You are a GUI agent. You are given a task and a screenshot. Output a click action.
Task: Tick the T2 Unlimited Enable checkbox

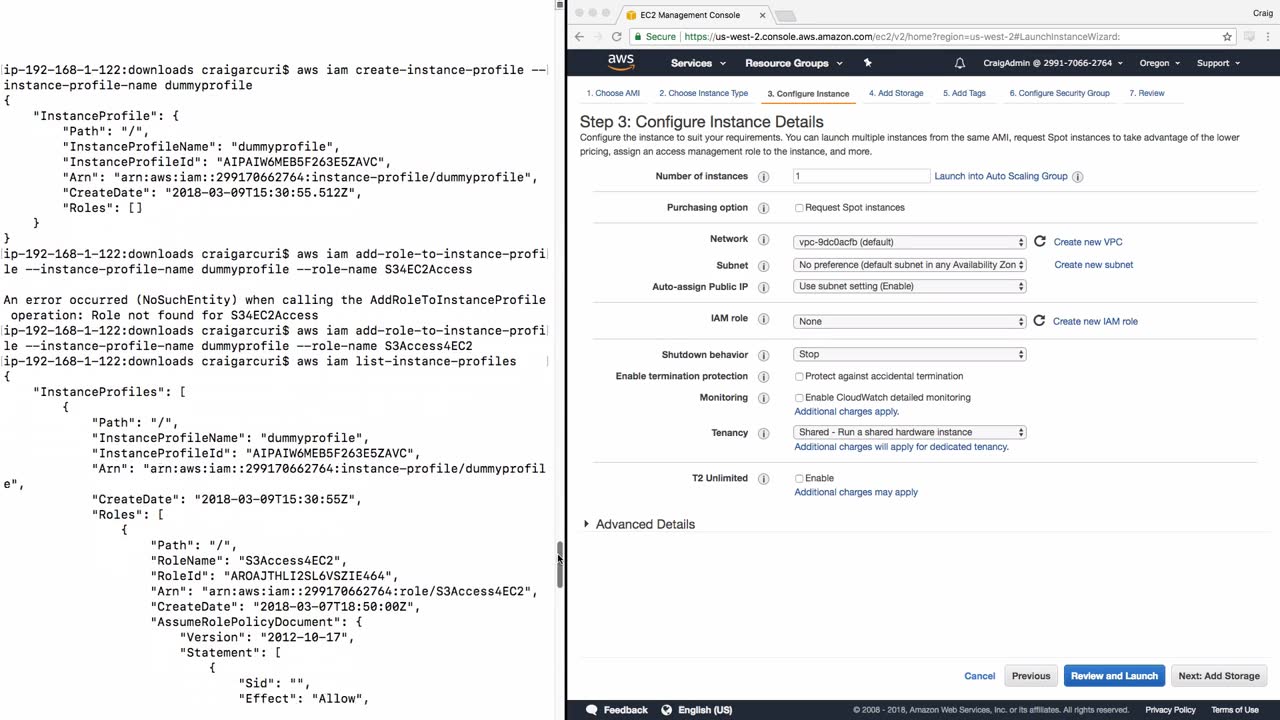pos(799,479)
